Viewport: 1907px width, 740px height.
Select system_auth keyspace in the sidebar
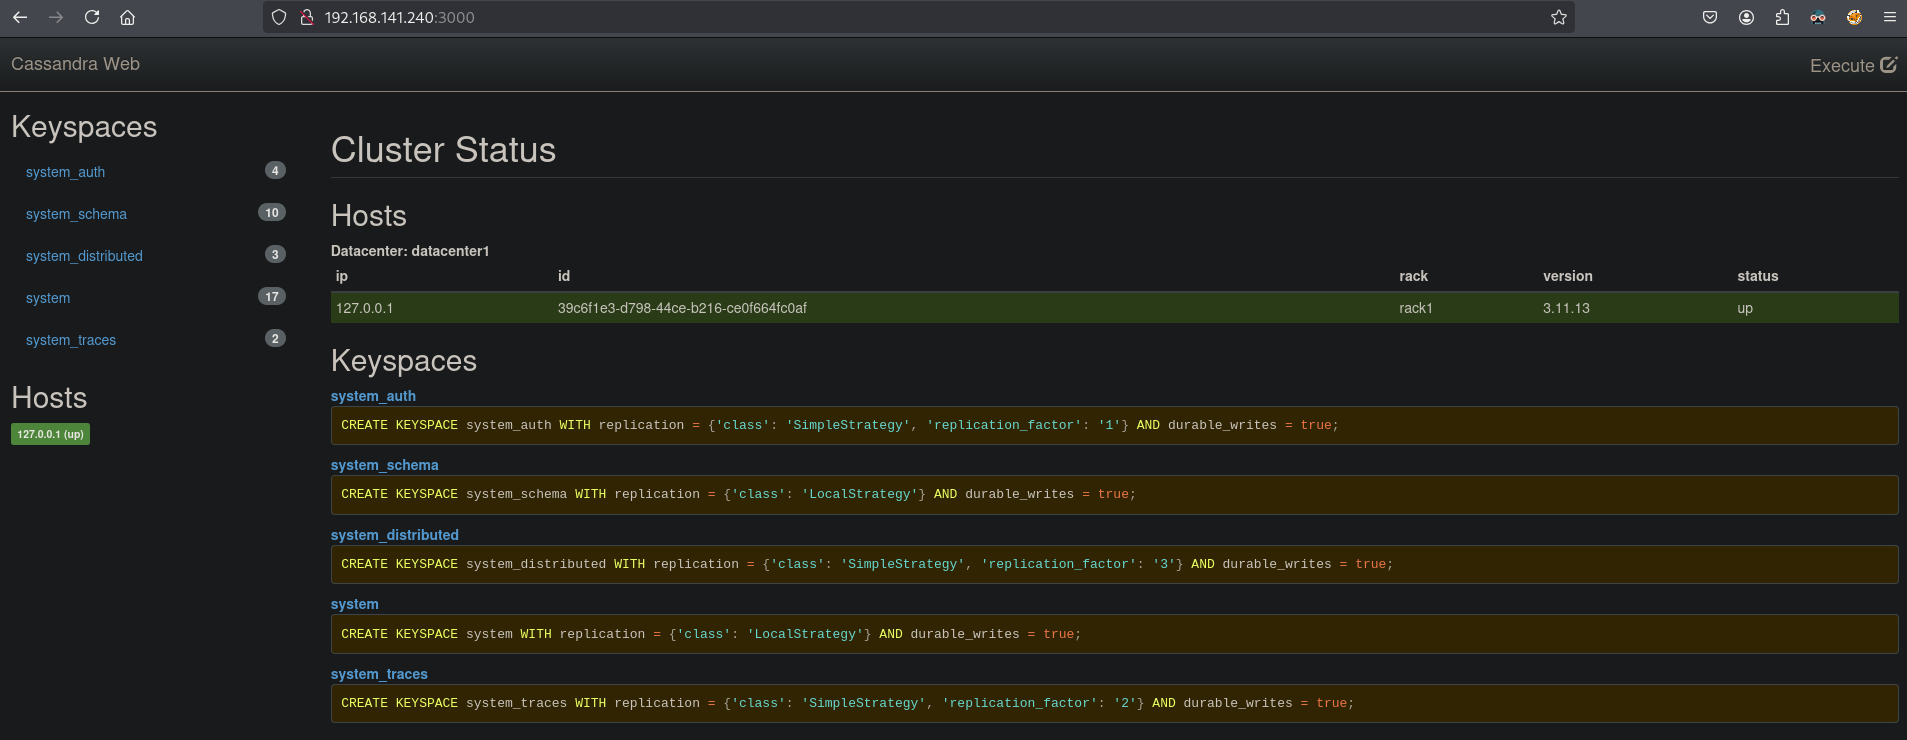tap(65, 172)
